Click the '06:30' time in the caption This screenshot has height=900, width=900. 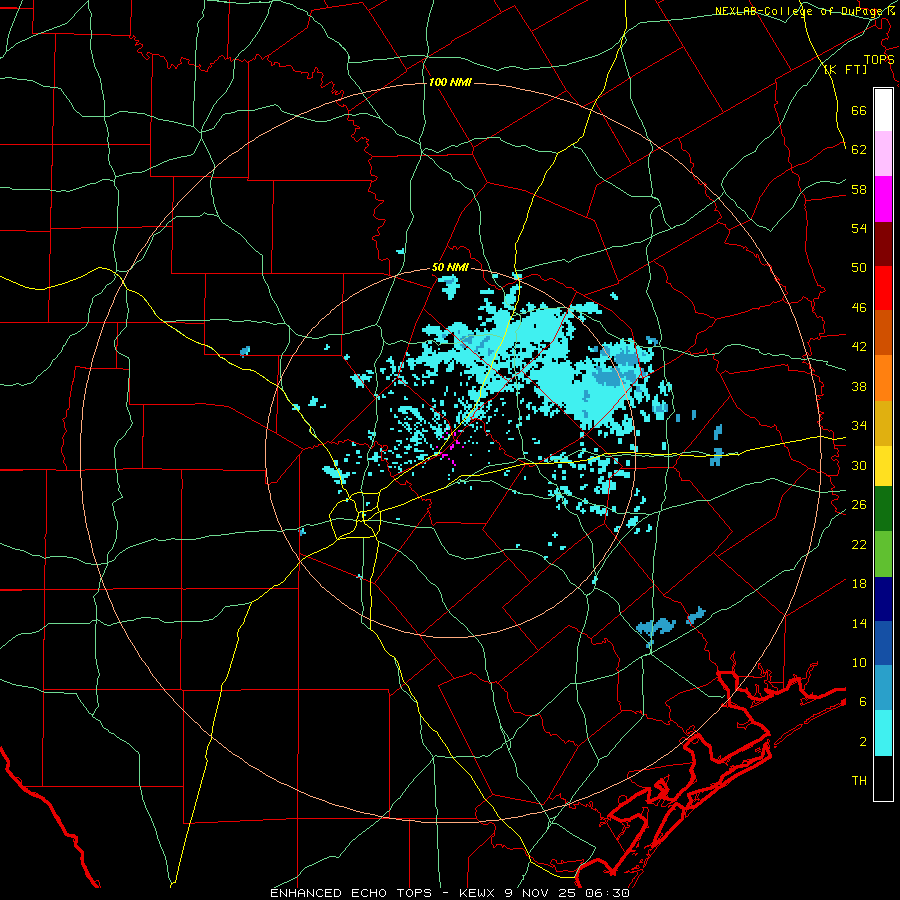coord(607,893)
